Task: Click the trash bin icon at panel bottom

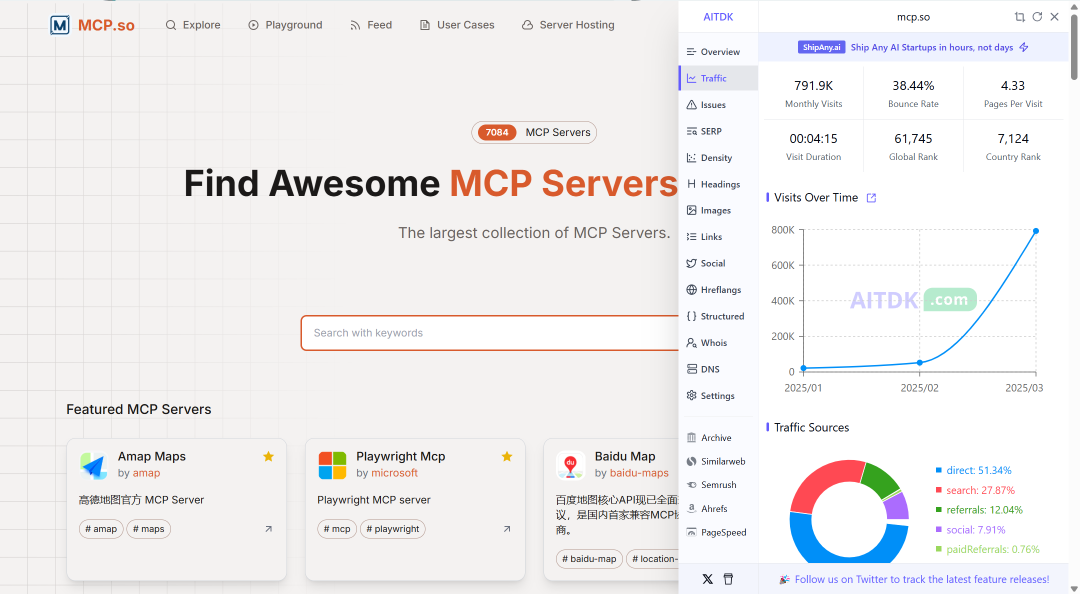Action: pyautogui.click(x=728, y=579)
